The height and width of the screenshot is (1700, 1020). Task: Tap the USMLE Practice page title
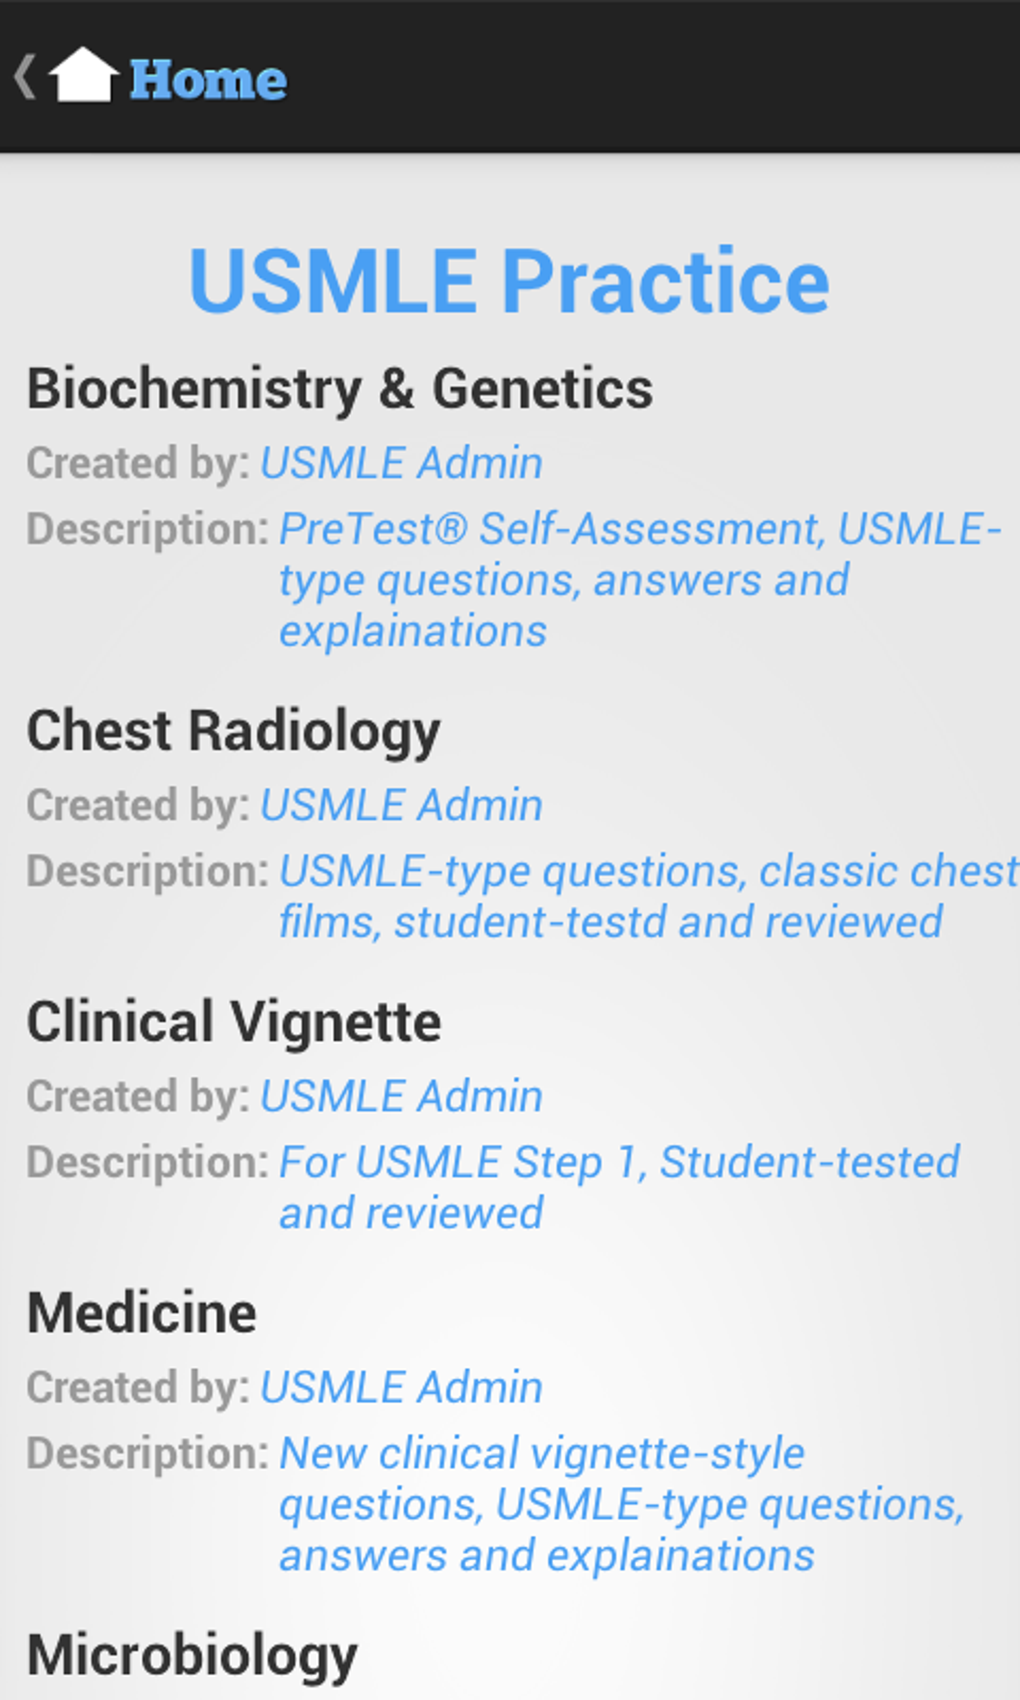509,281
